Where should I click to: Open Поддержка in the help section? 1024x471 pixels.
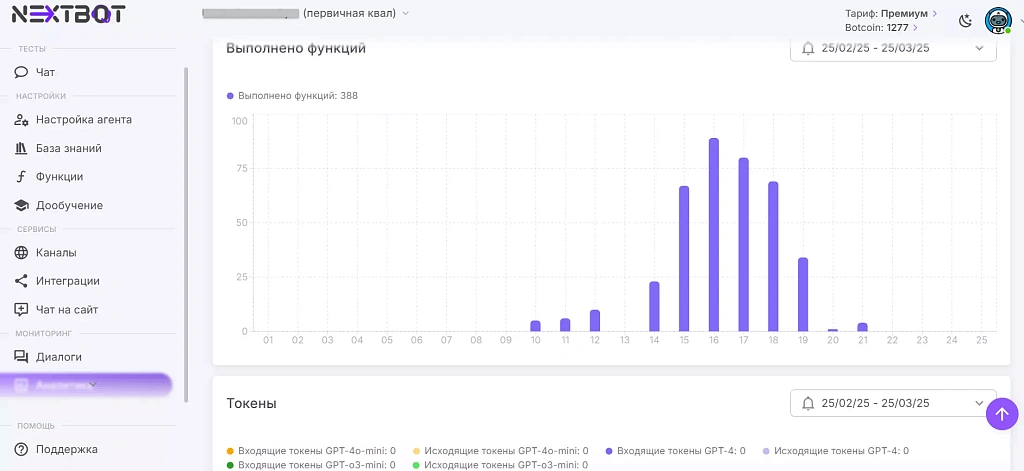[x=66, y=449]
